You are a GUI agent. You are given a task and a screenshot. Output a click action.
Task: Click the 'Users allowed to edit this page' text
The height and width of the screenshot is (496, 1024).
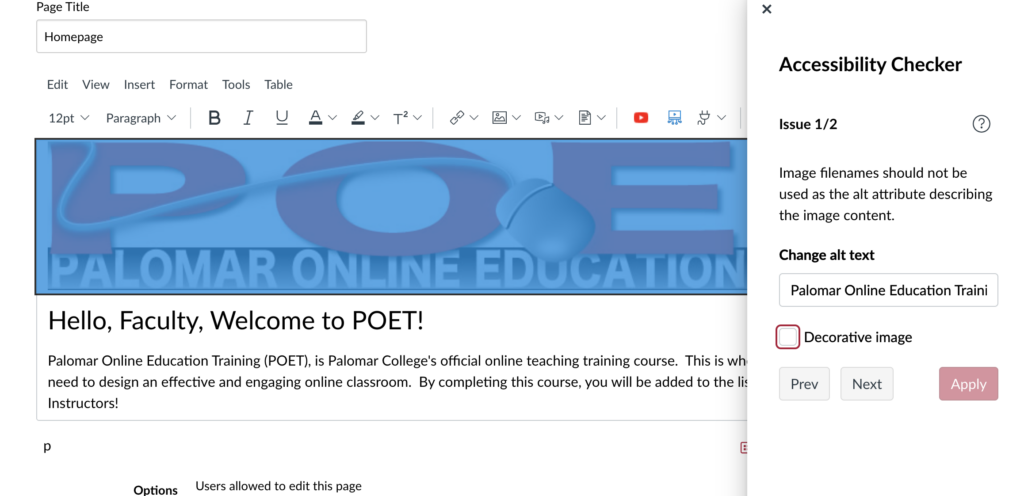tap(278, 486)
